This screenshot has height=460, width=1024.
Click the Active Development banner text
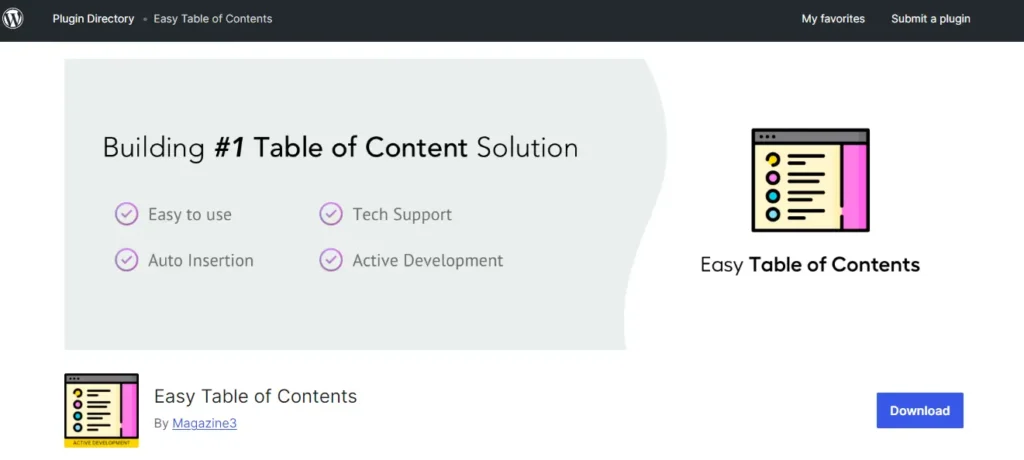(428, 260)
